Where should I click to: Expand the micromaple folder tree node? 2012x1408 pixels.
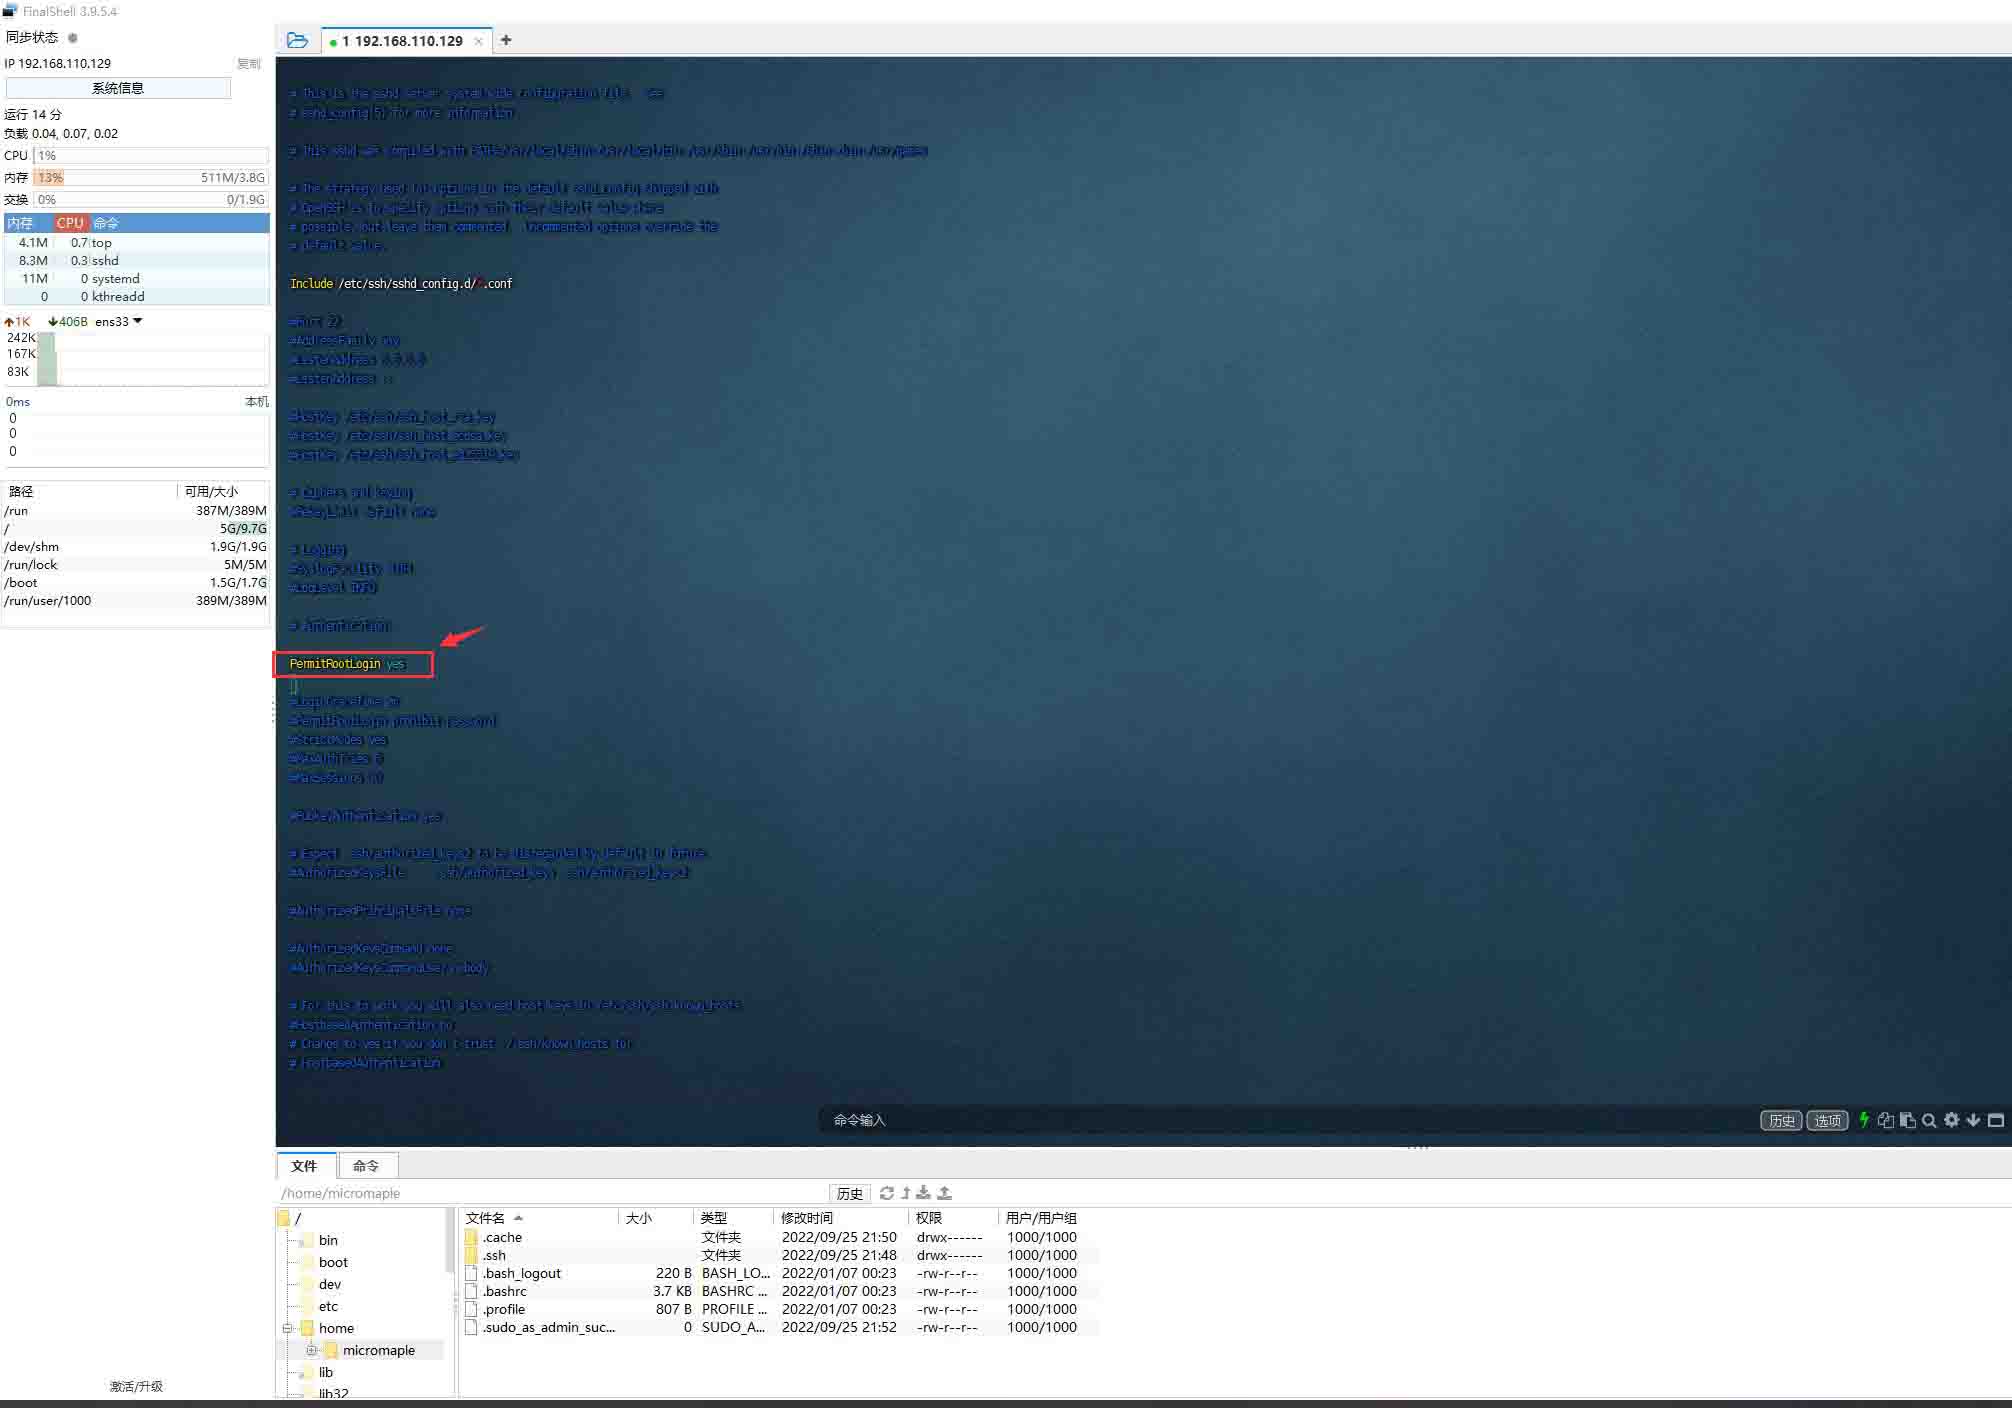pyautogui.click(x=311, y=1350)
